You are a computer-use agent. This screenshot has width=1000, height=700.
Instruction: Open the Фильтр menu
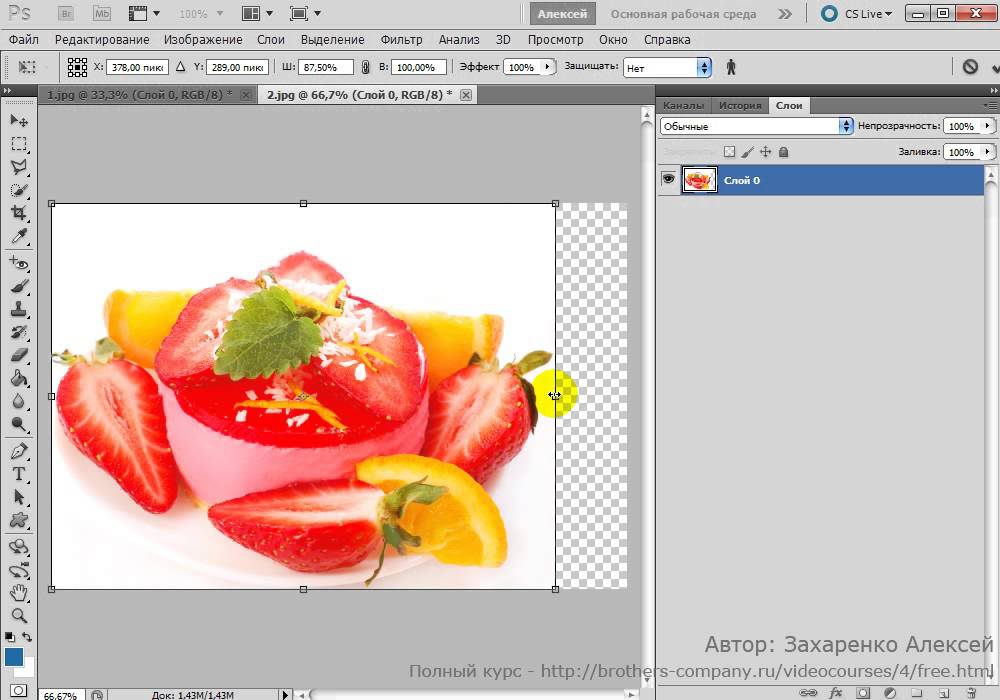401,40
